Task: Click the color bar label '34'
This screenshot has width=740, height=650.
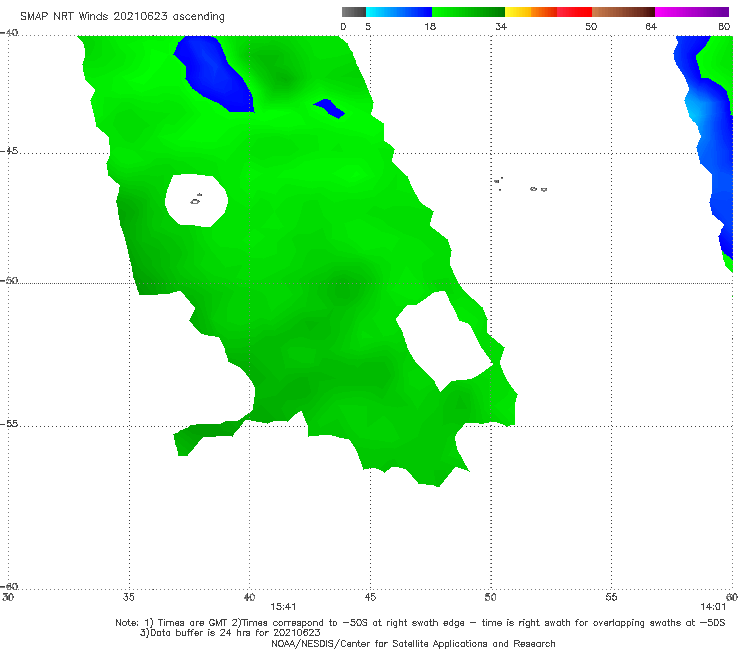Action: click(x=501, y=26)
